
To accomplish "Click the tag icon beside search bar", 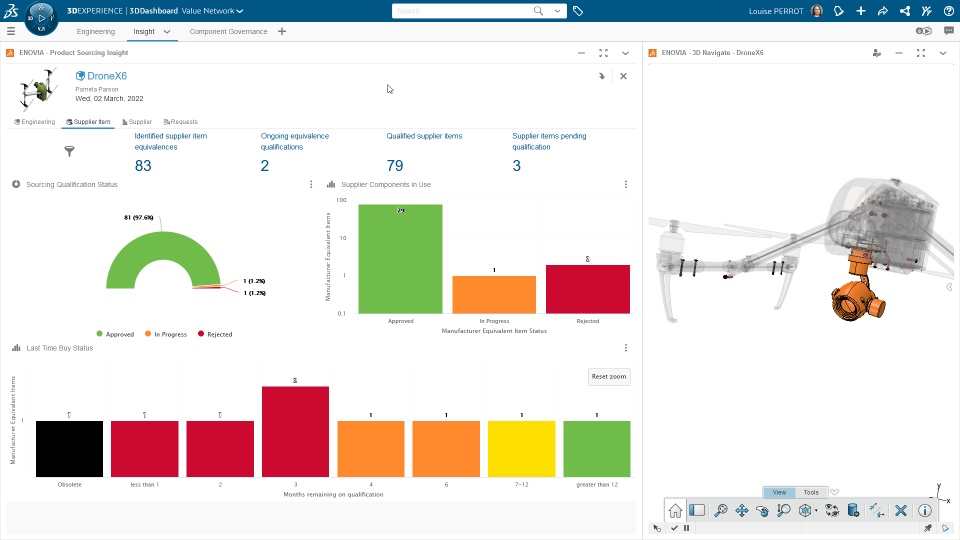I will coord(577,11).
